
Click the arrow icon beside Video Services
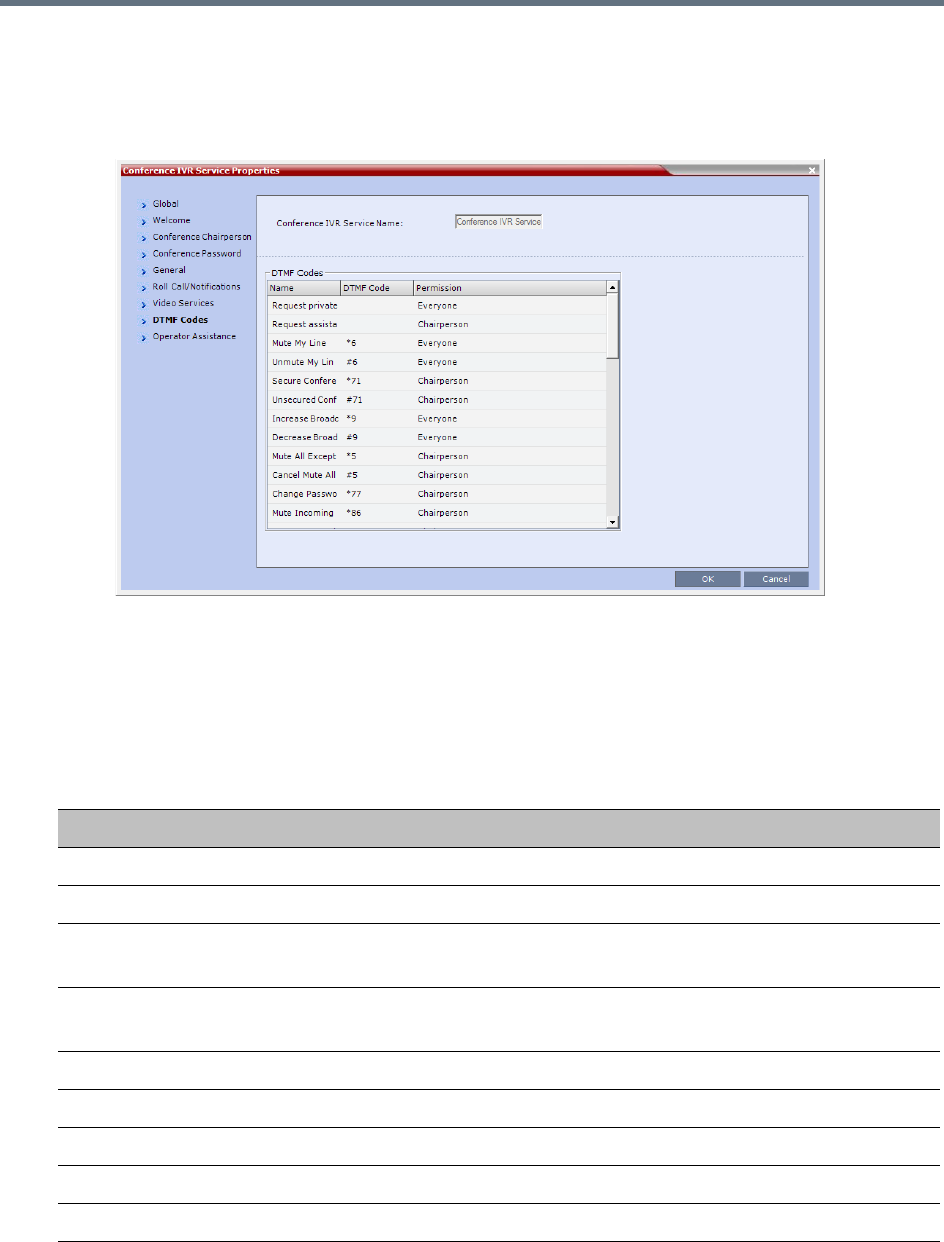tap(144, 304)
